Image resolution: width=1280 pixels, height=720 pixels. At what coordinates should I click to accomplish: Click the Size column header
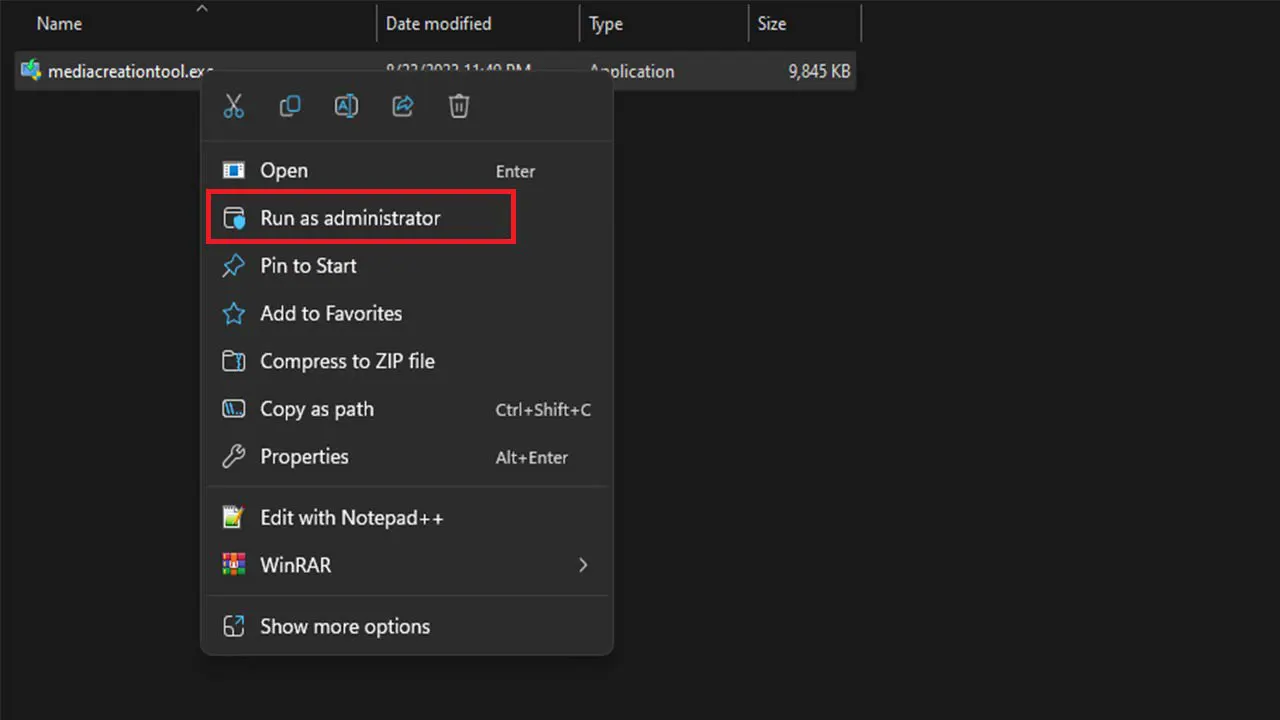[x=771, y=24]
